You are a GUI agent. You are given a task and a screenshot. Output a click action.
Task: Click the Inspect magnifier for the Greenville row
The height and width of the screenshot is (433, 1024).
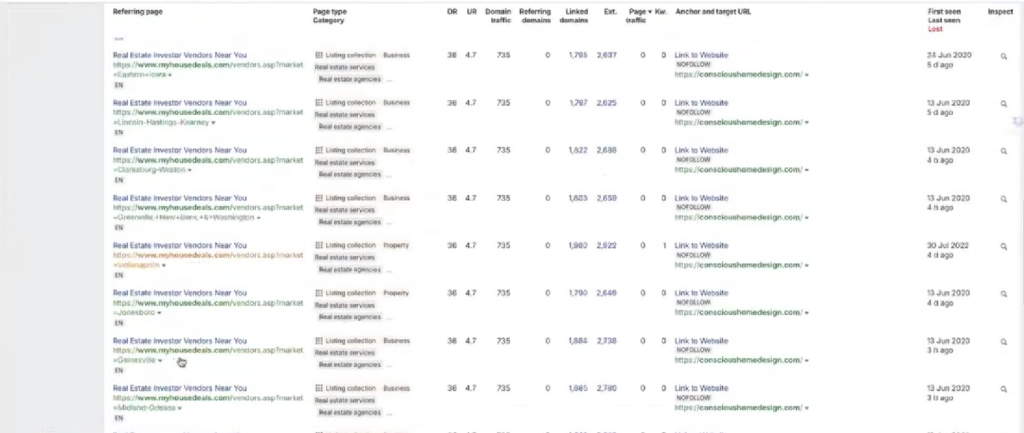coord(1004,200)
